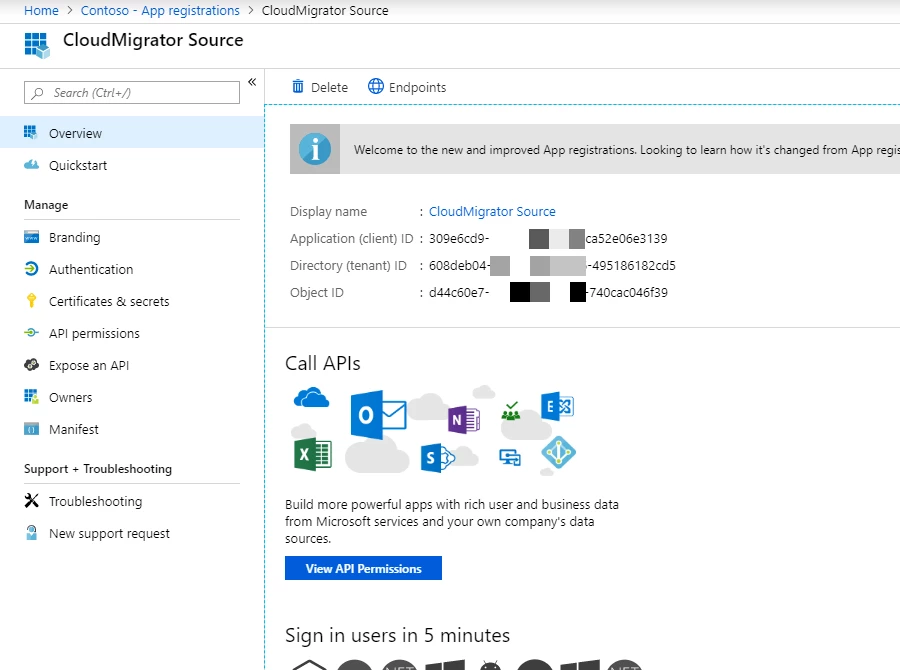900x670 pixels.
Task: Click the CloudMigrator Source display name link
Action: click(492, 211)
